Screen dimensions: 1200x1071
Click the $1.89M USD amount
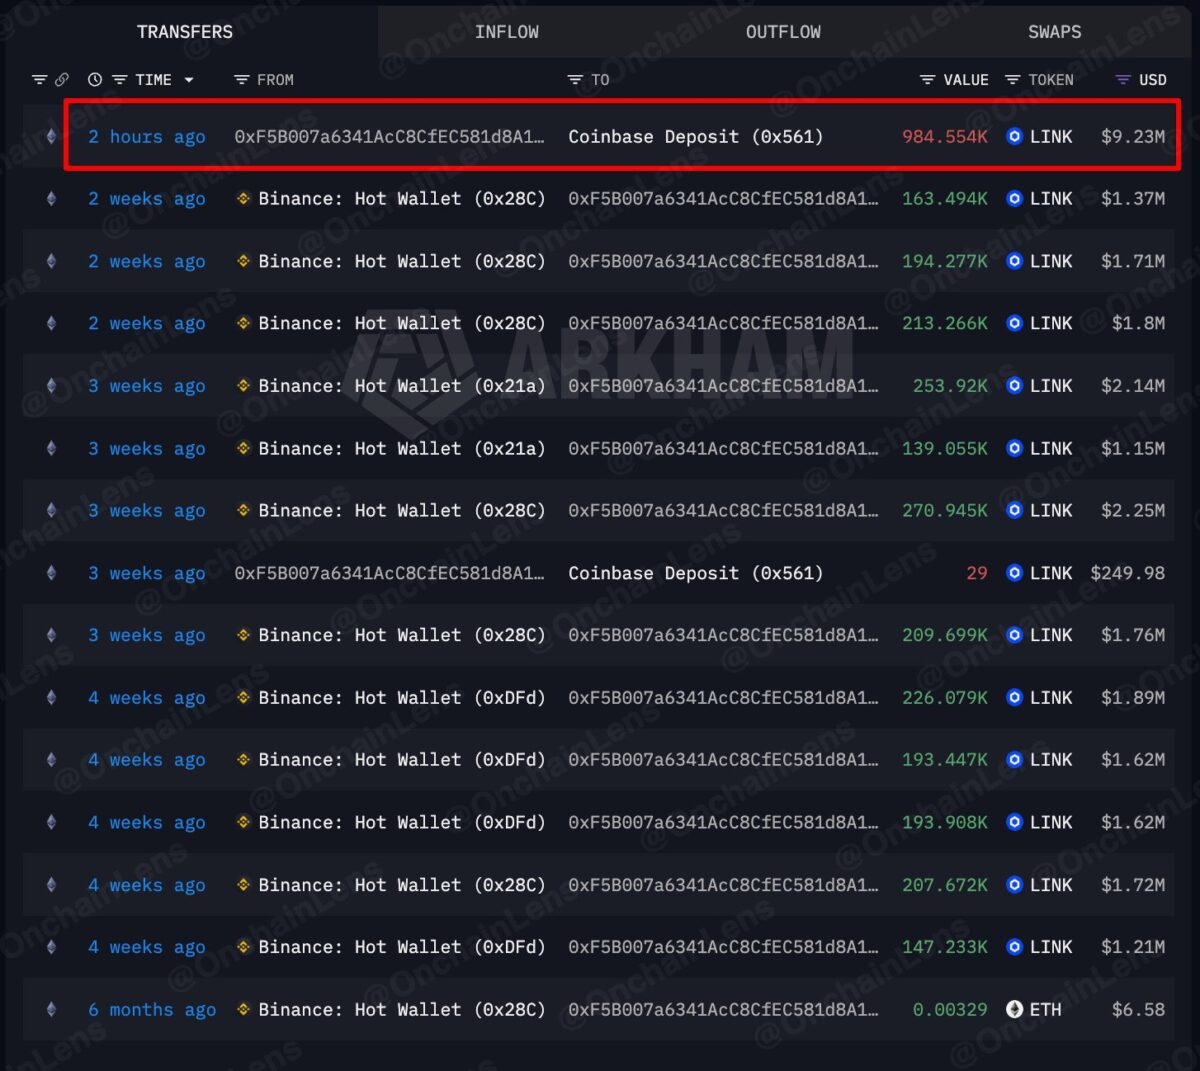pyautogui.click(x=1133, y=698)
